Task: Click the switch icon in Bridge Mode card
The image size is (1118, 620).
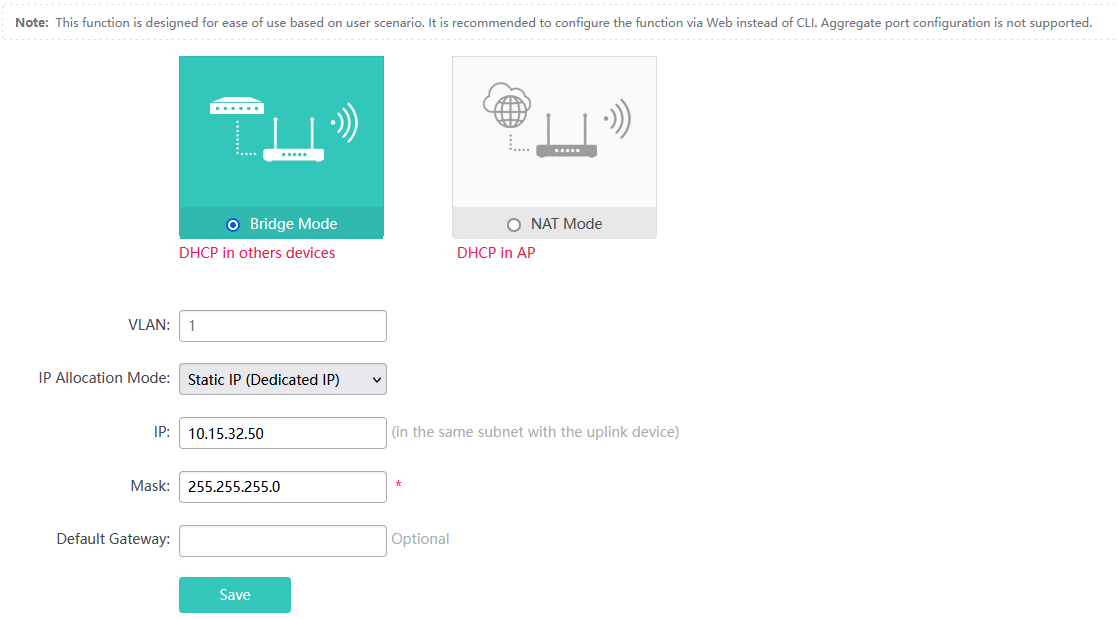Action: tap(237, 106)
